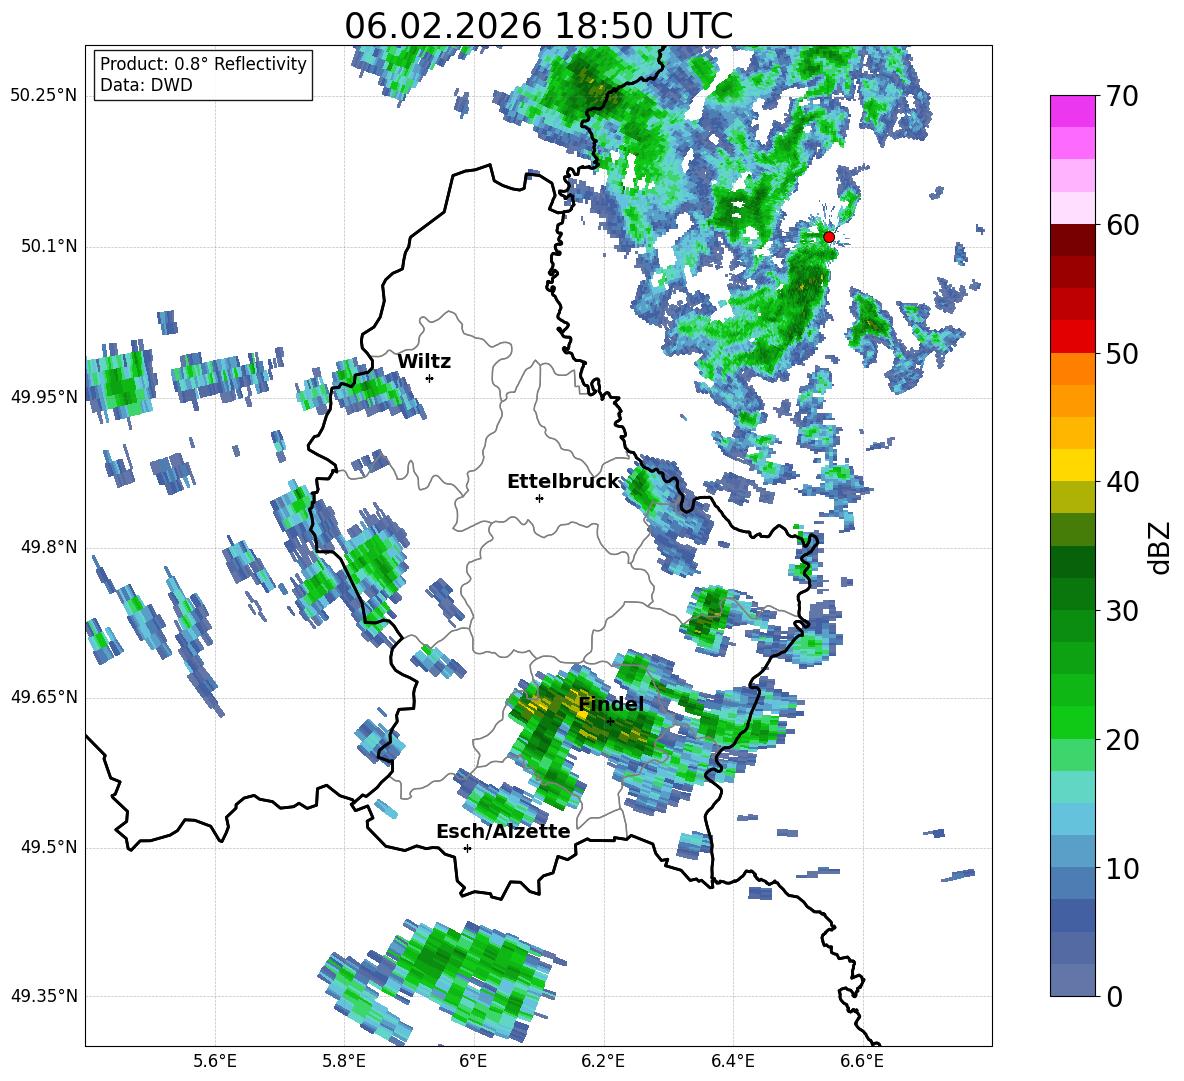Screen dimensions: 1184x1081
Task: Click the 6°E longitude tick label
Action: coord(473,1061)
